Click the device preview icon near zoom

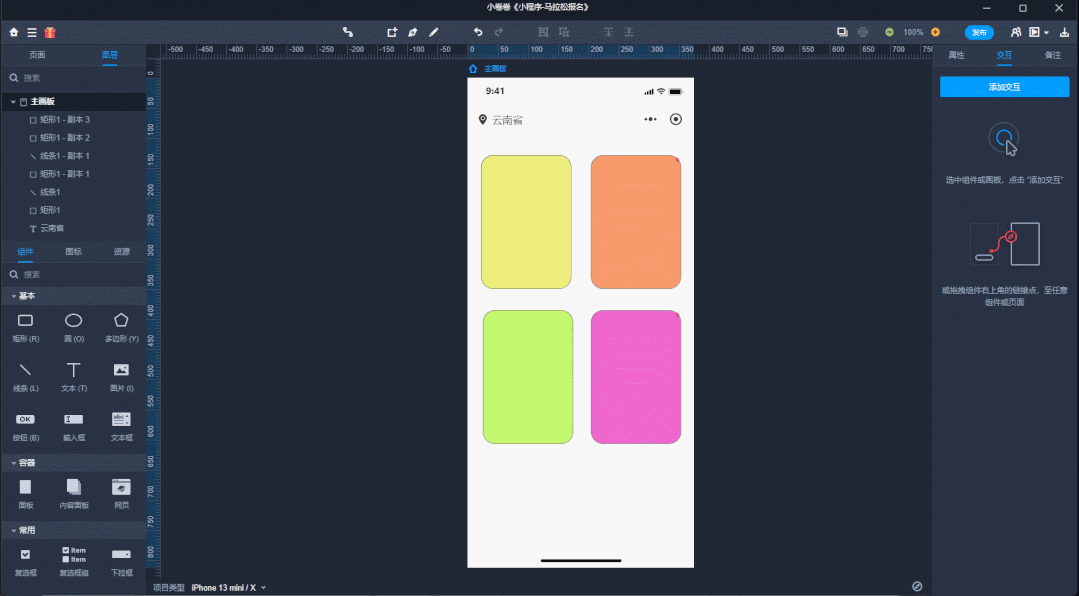842,32
